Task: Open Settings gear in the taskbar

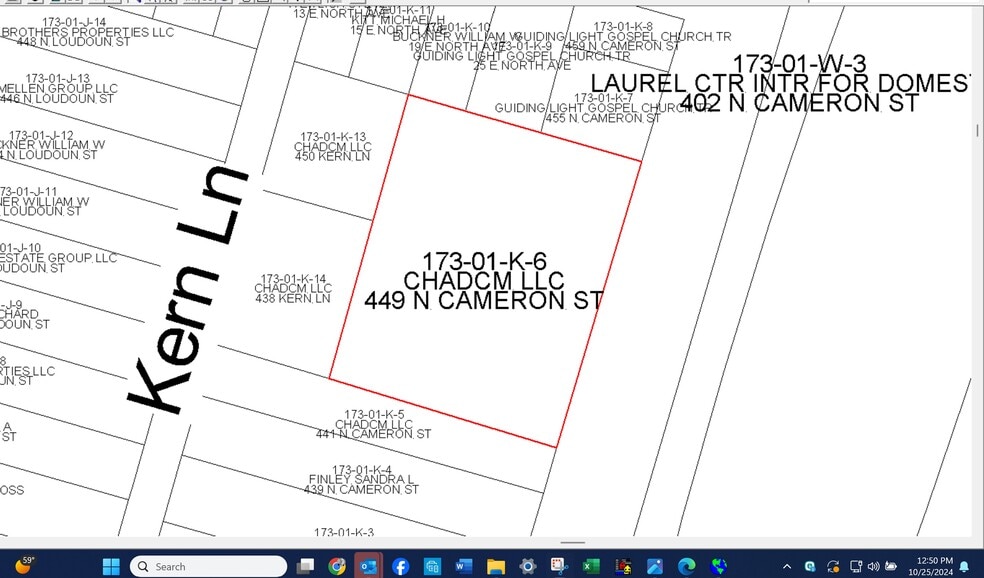Action: pyautogui.click(x=527, y=566)
